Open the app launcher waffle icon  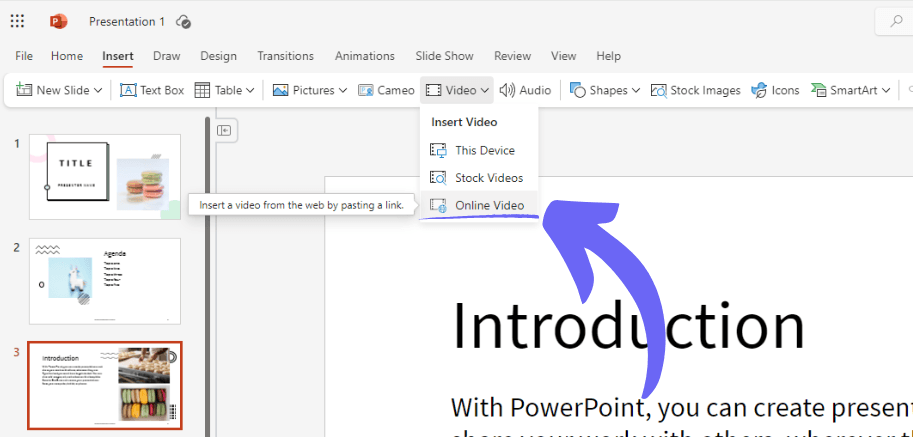(x=18, y=21)
